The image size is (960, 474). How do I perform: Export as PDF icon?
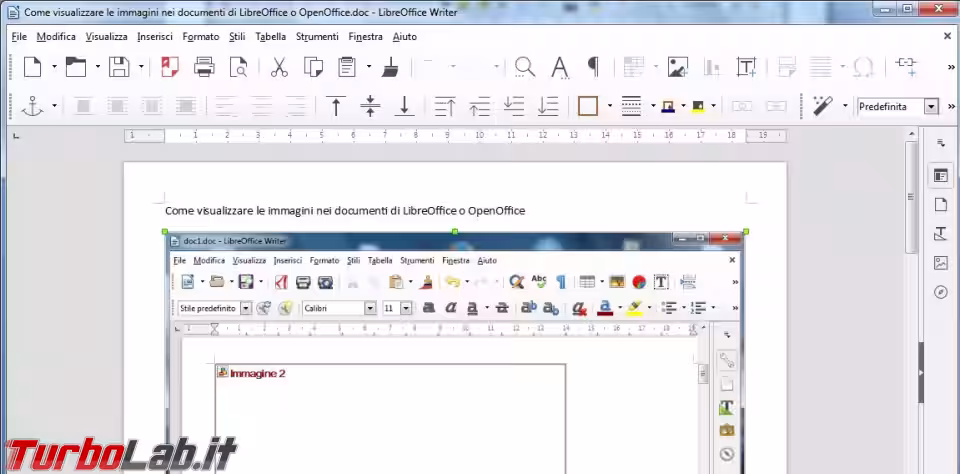tap(170, 66)
